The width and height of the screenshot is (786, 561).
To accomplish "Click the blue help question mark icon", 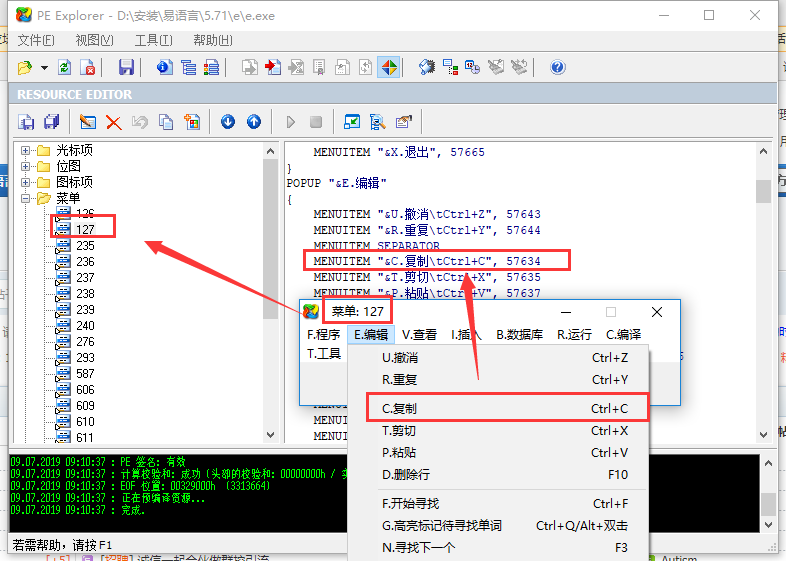I will coord(558,67).
